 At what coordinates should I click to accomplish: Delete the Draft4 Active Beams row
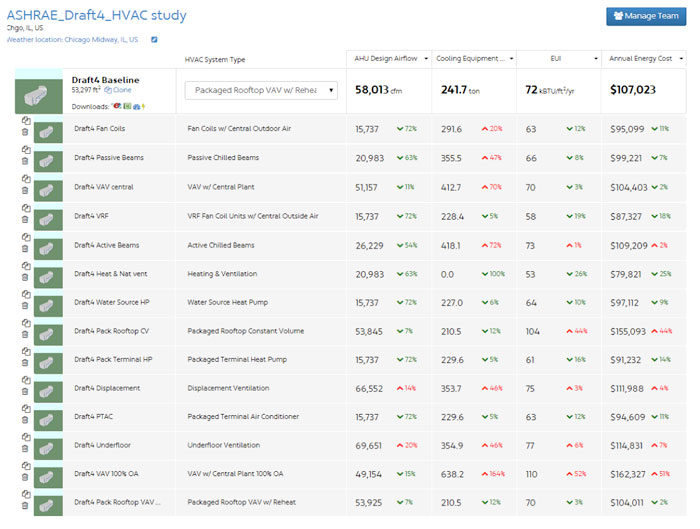(25, 250)
